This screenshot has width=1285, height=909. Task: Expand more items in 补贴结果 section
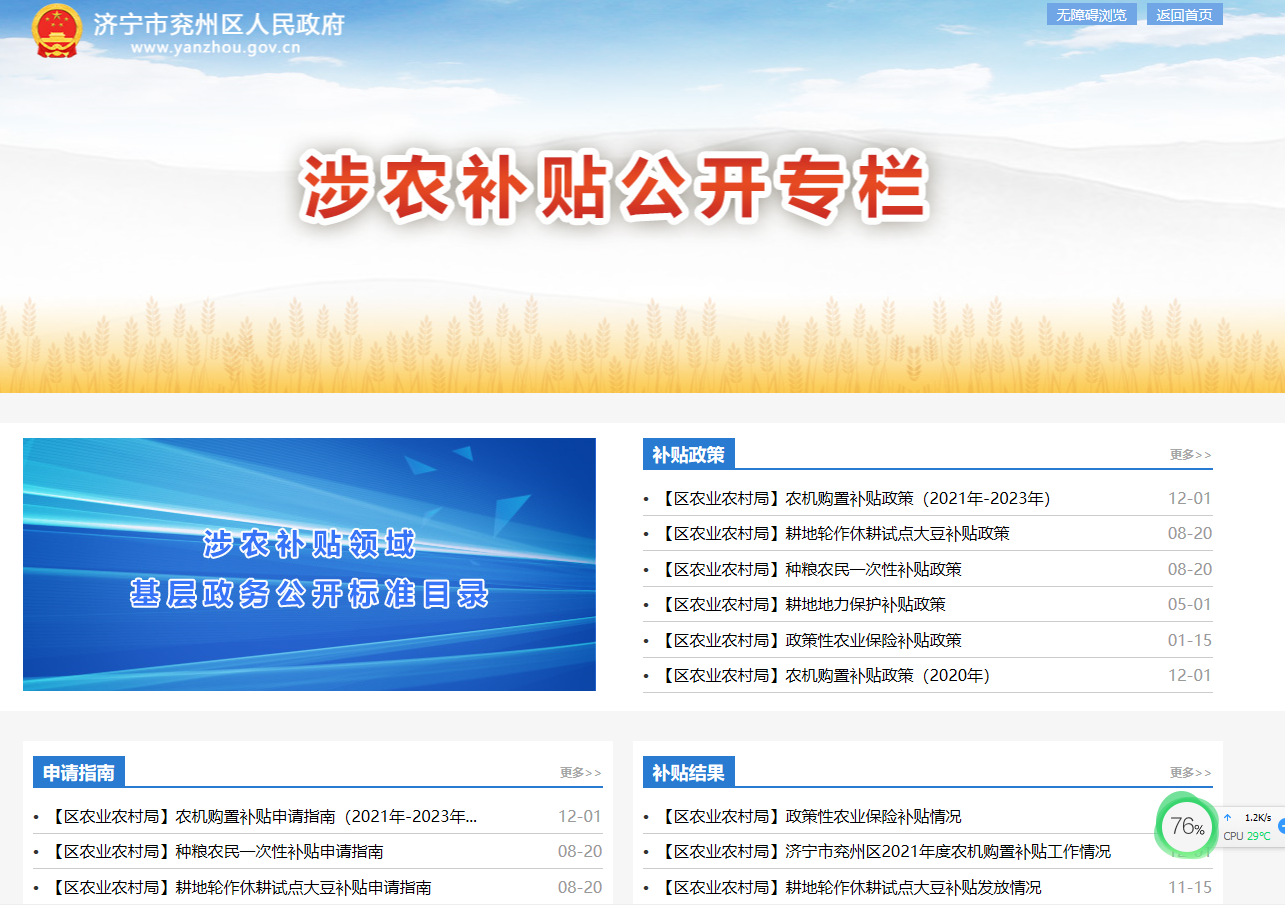1190,773
